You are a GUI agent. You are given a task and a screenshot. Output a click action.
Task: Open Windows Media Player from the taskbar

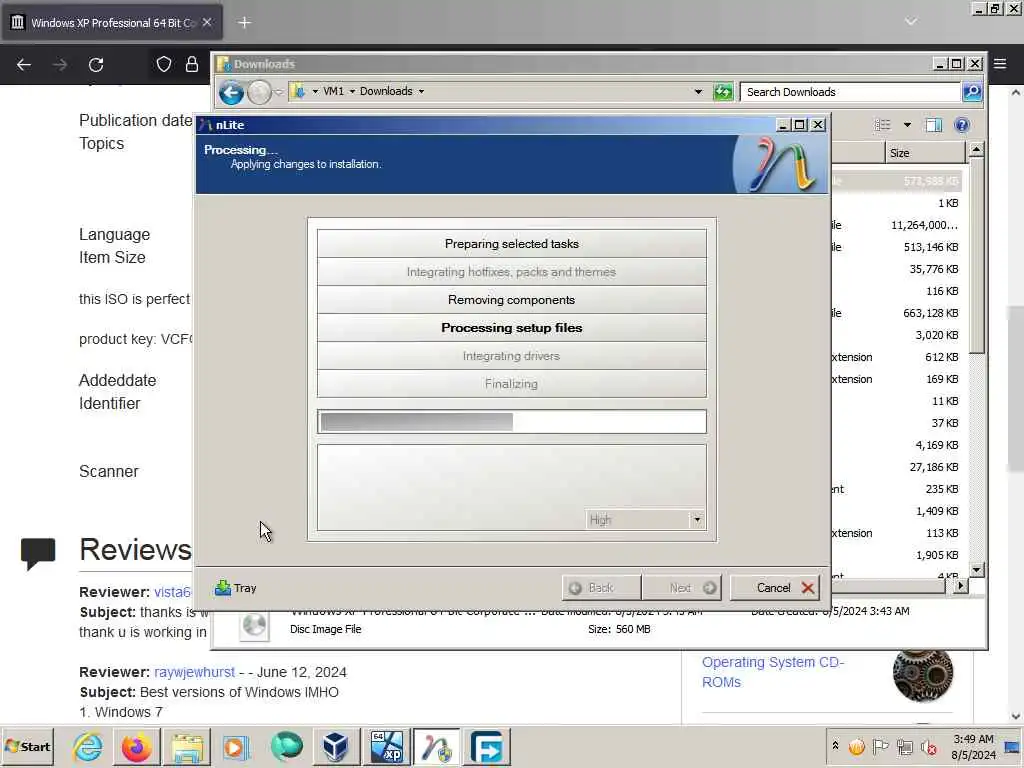click(x=236, y=747)
